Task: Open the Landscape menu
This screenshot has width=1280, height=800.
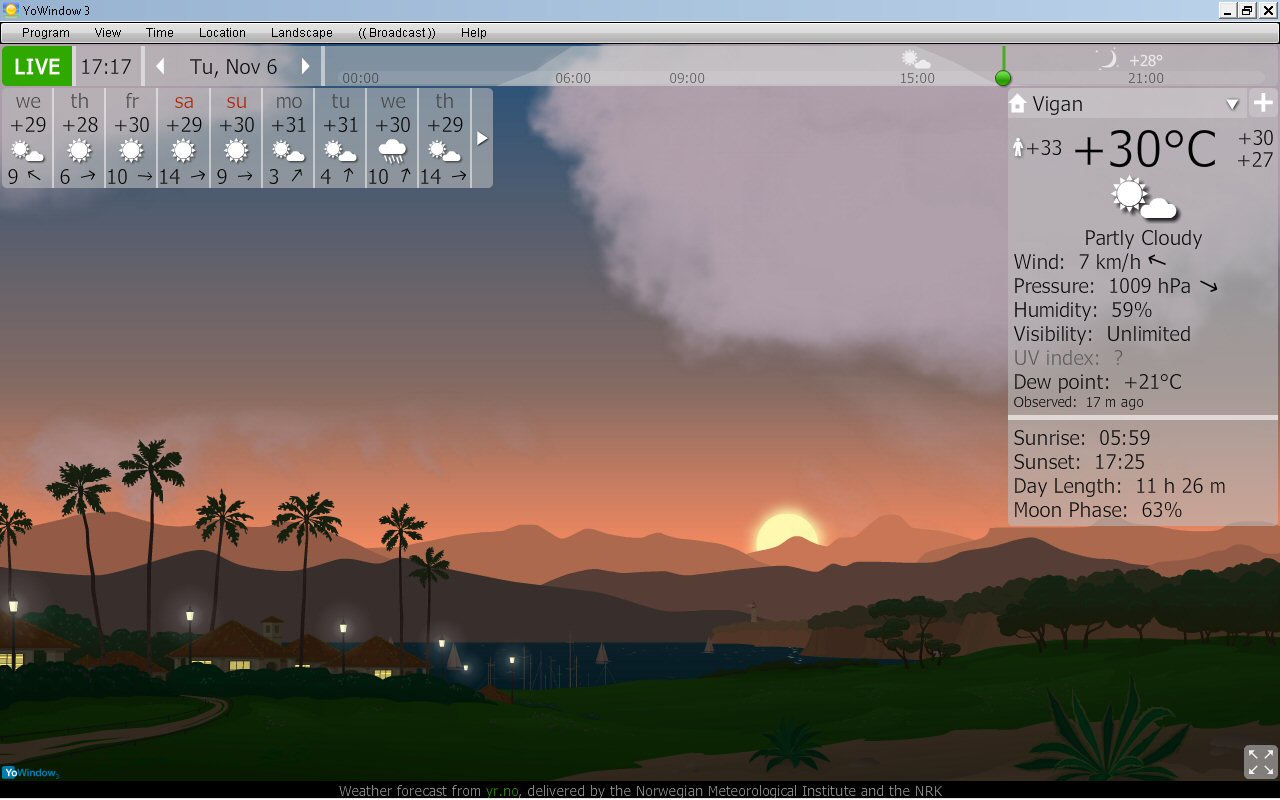Action: (x=301, y=32)
